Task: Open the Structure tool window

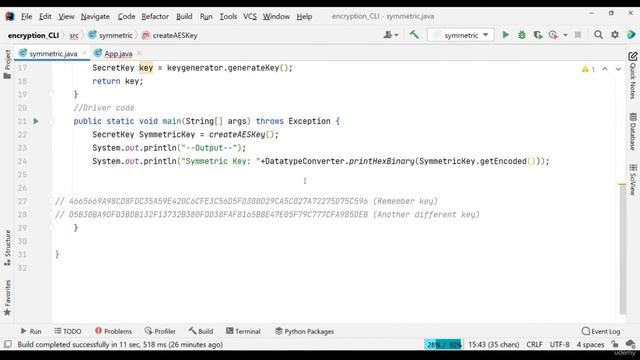Action: (7, 248)
